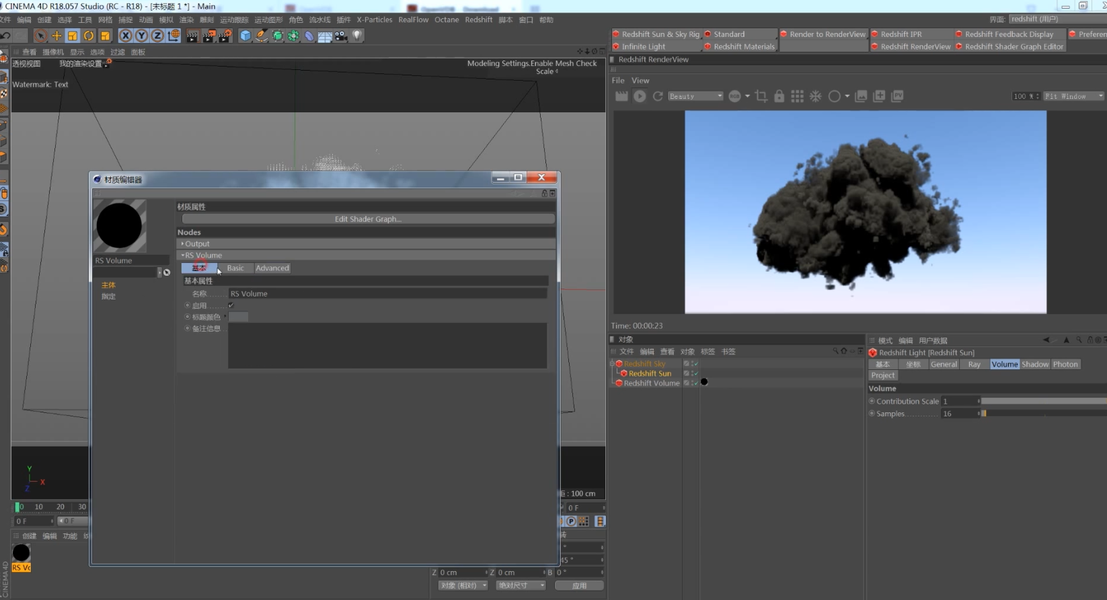Switch to the Advanced tab in RS Volume
This screenshot has height=600, width=1107.
pyautogui.click(x=273, y=268)
